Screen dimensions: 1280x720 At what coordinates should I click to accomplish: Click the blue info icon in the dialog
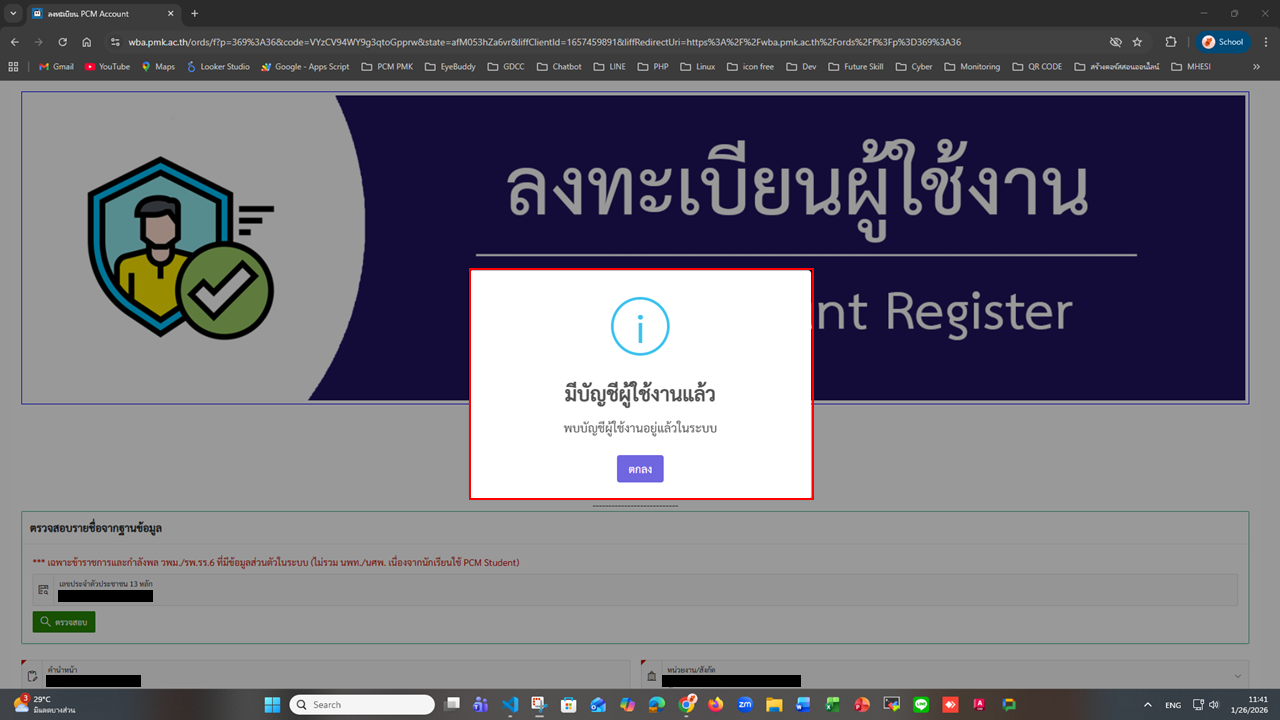[640, 326]
